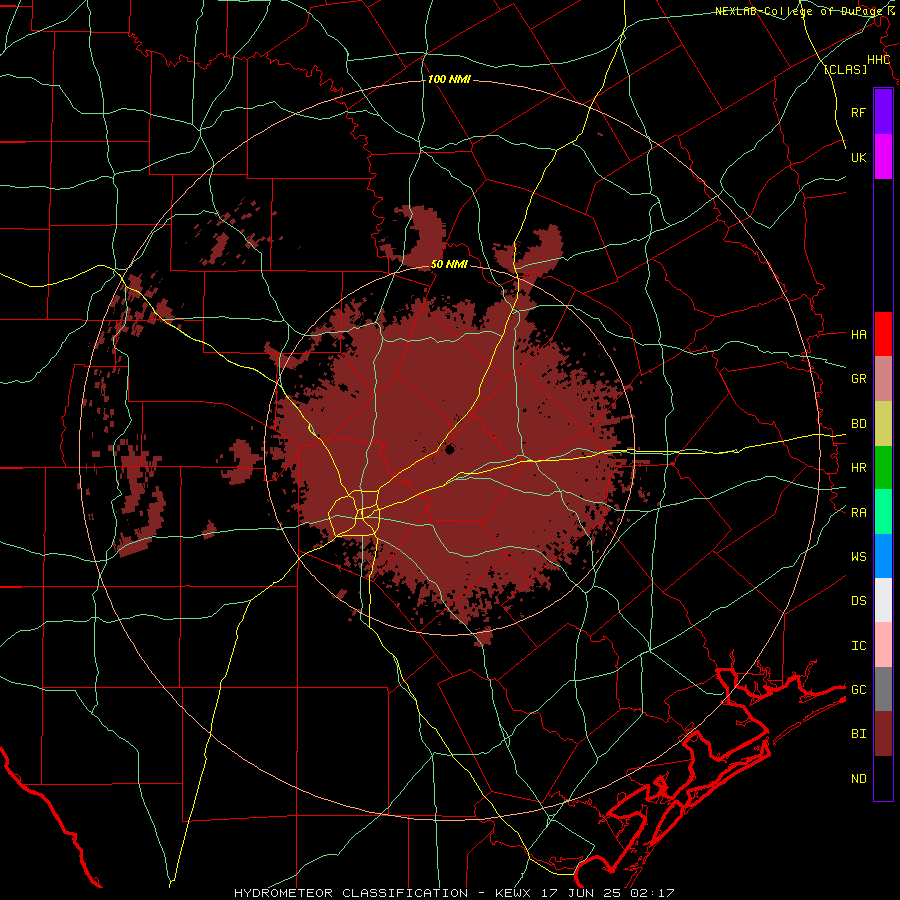Click the HR legend label
The height and width of the screenshot is (900, 900).
pyautogui.click(x=858, y=468)
